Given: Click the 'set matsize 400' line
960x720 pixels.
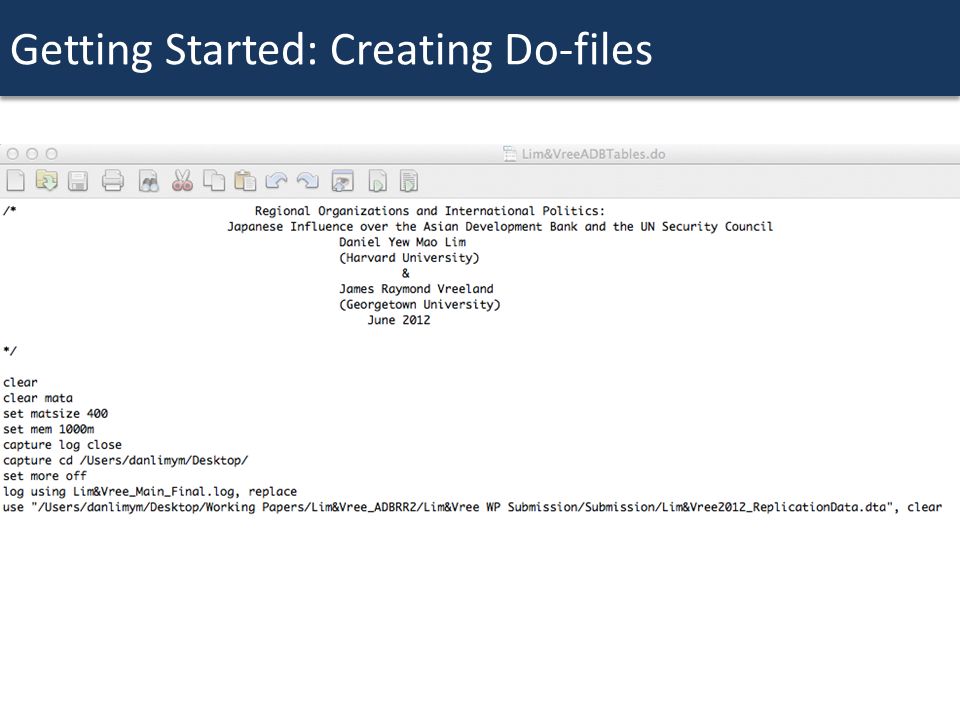Looking at the screenshot, I should click(56, 414).
